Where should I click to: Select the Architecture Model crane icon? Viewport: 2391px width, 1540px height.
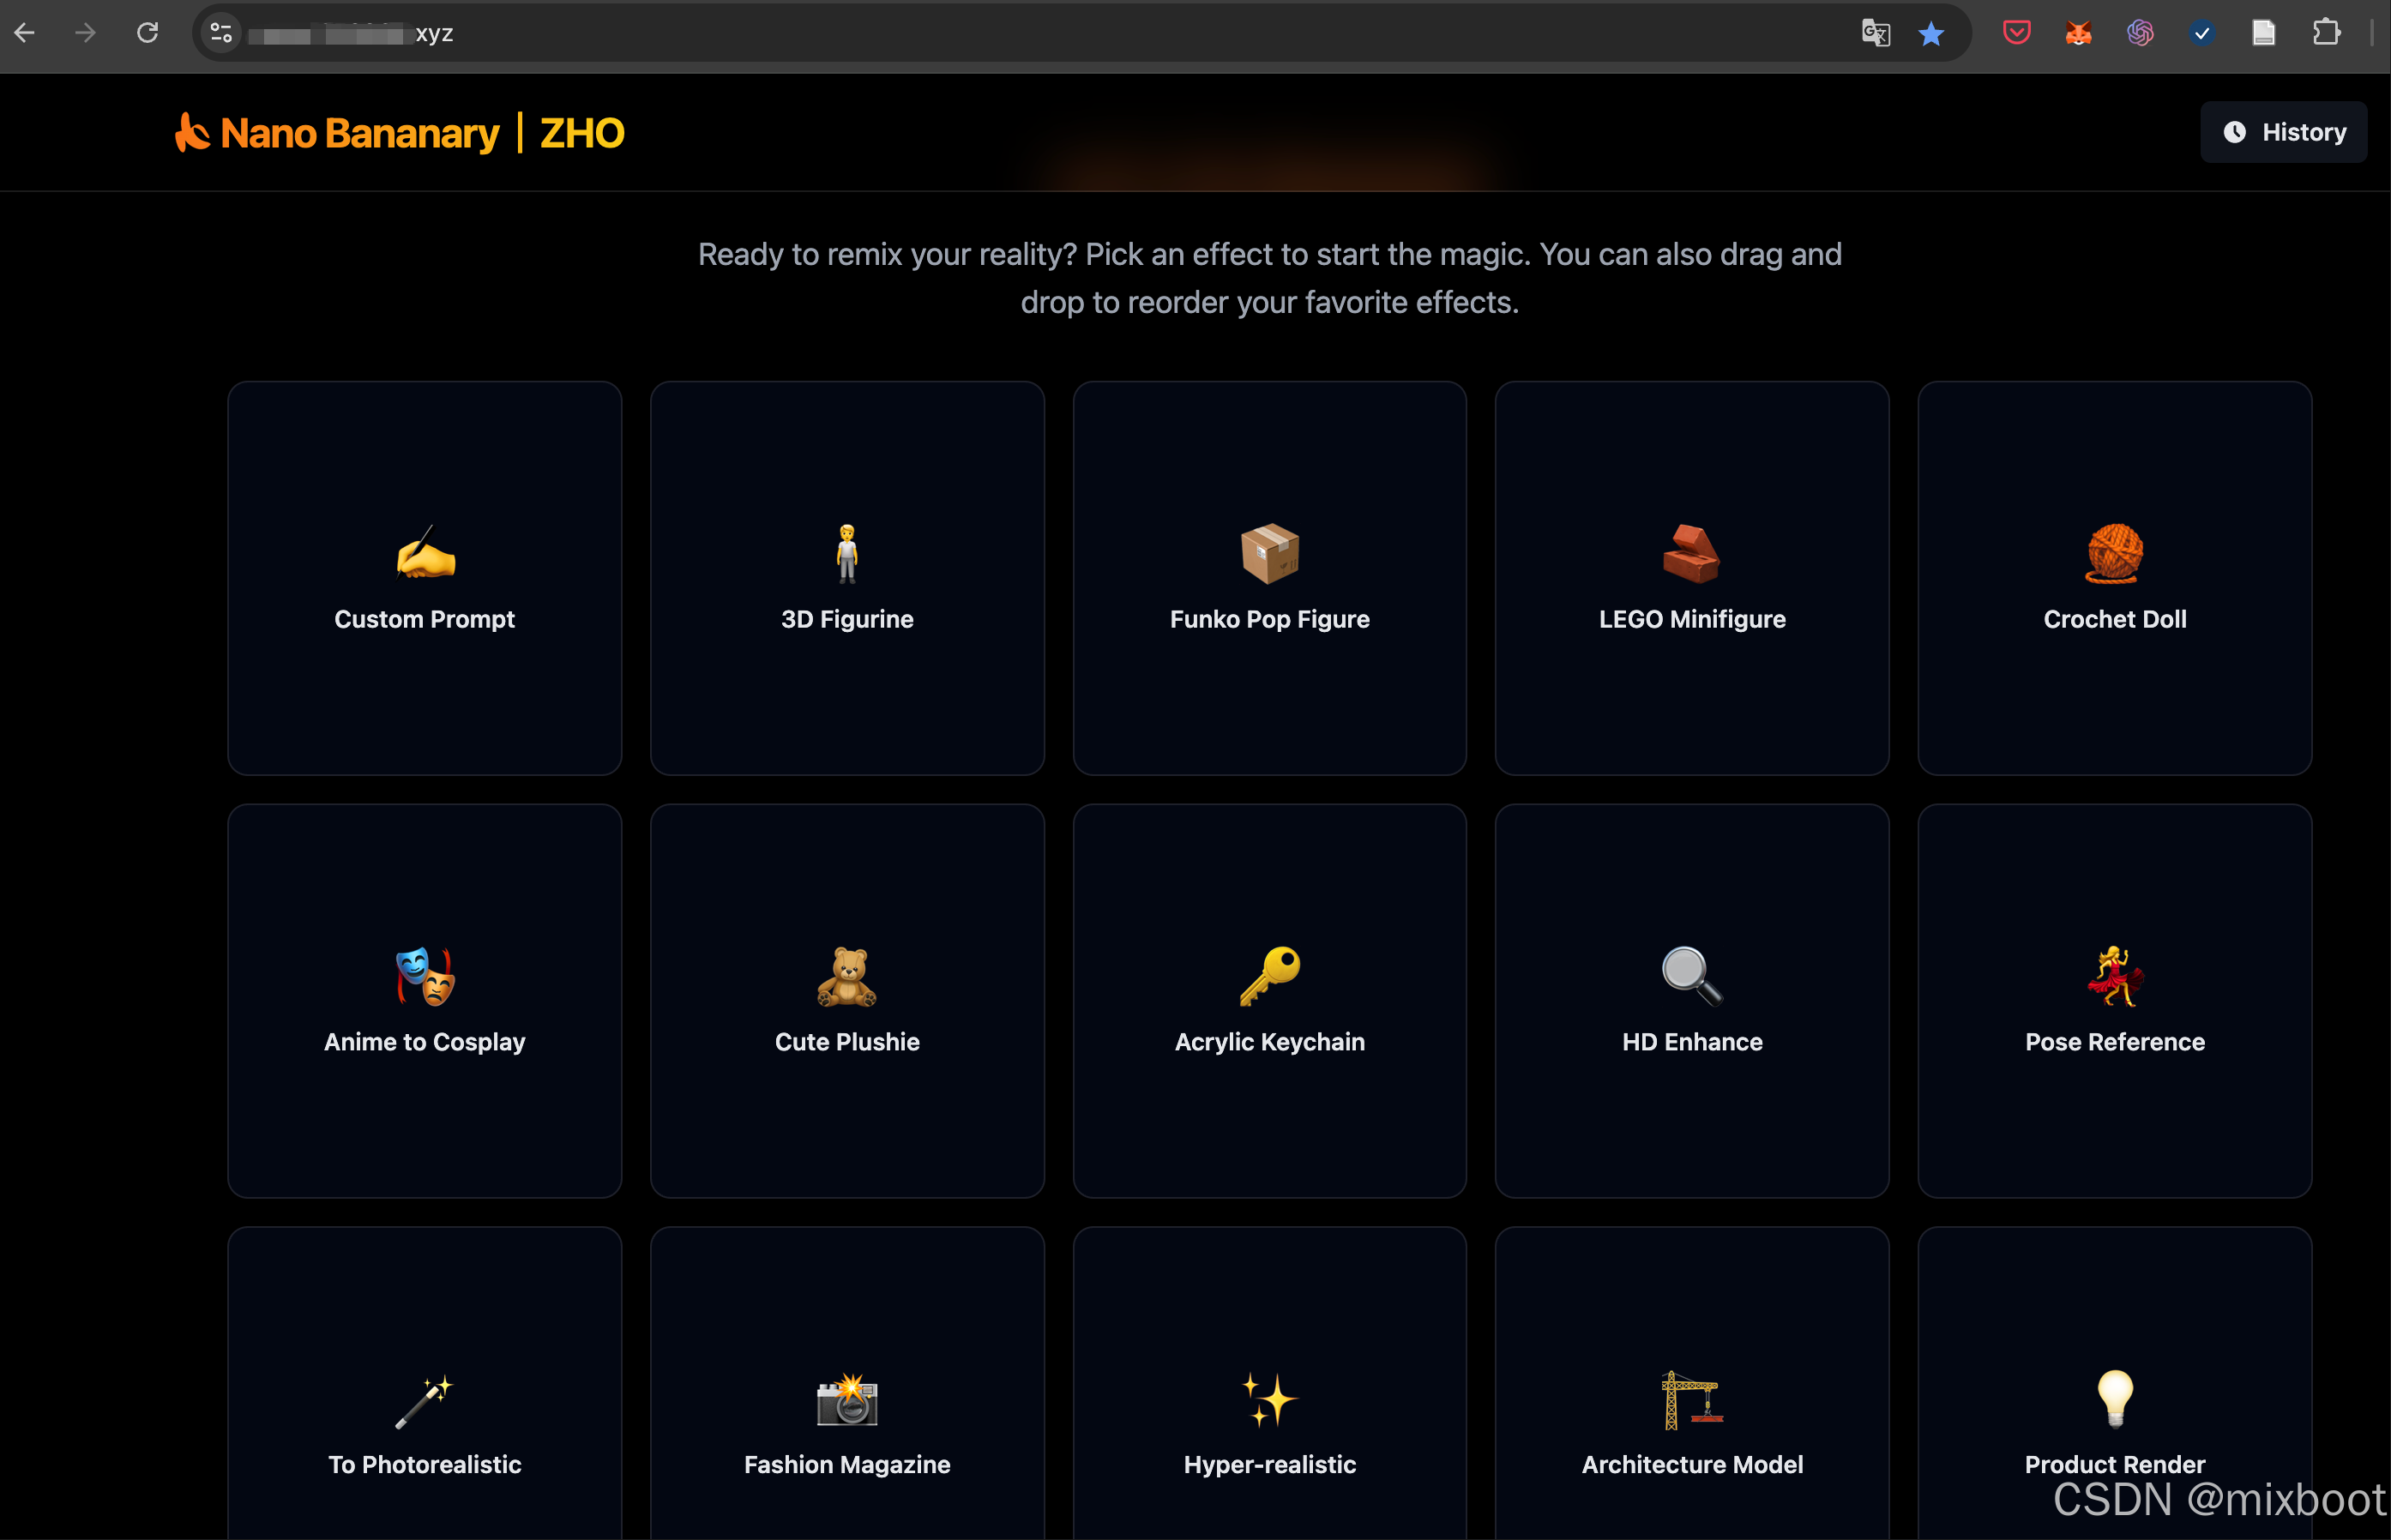pos(1691,1400)
